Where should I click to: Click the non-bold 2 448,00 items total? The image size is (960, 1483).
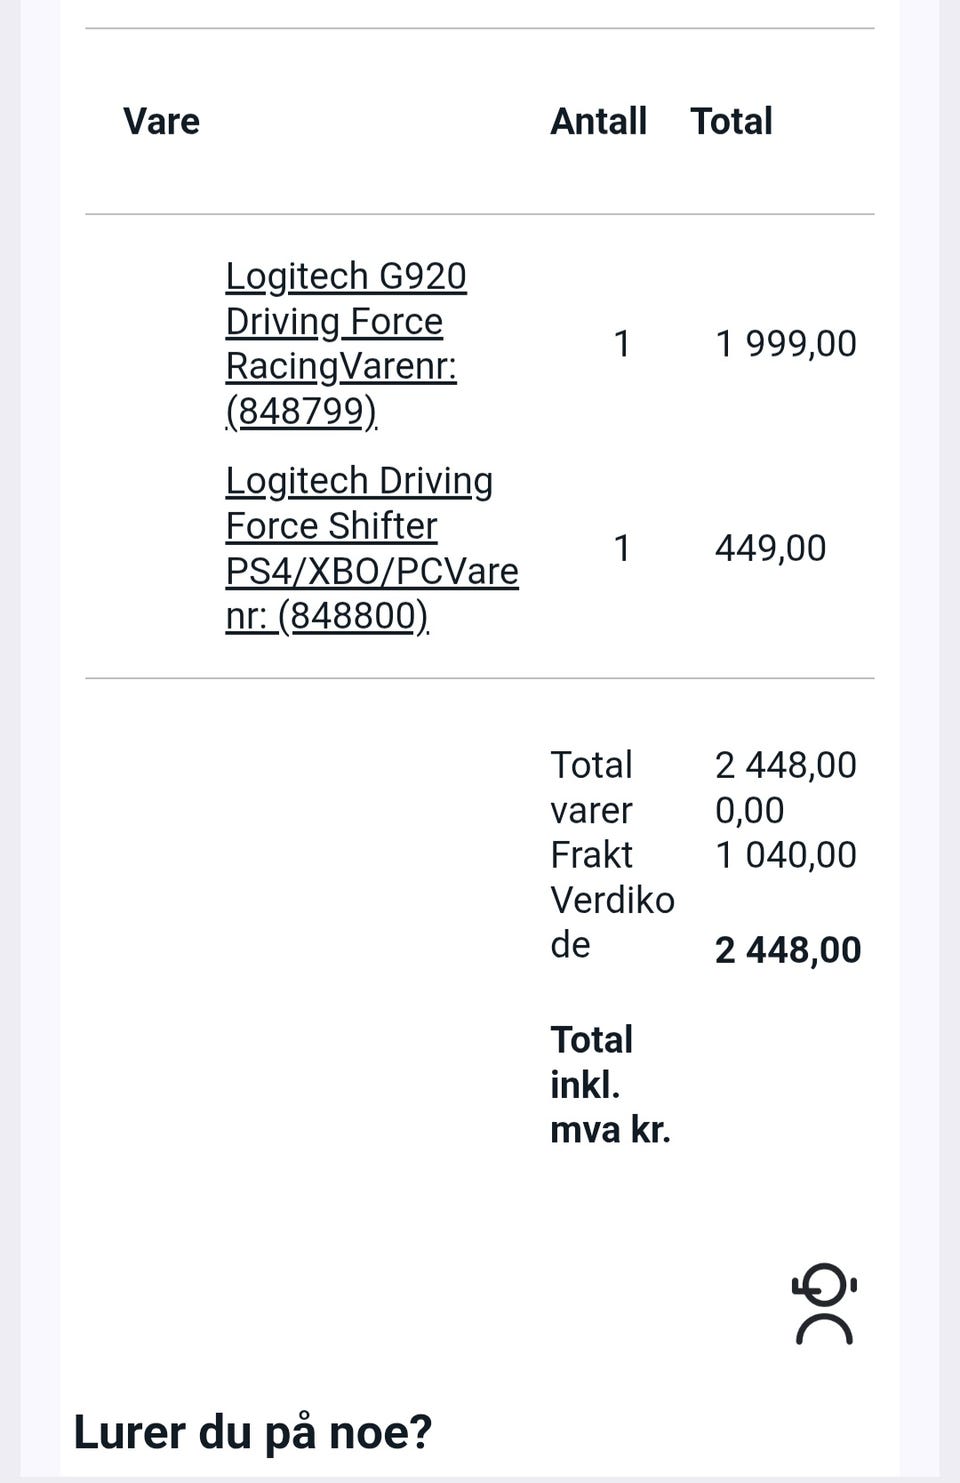[x=785, y=765]
